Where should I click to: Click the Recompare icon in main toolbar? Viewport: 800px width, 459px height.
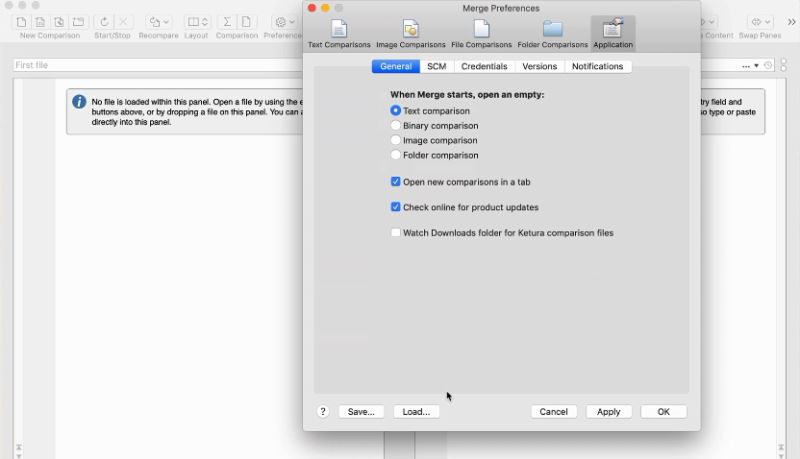(x=155, y=22)
